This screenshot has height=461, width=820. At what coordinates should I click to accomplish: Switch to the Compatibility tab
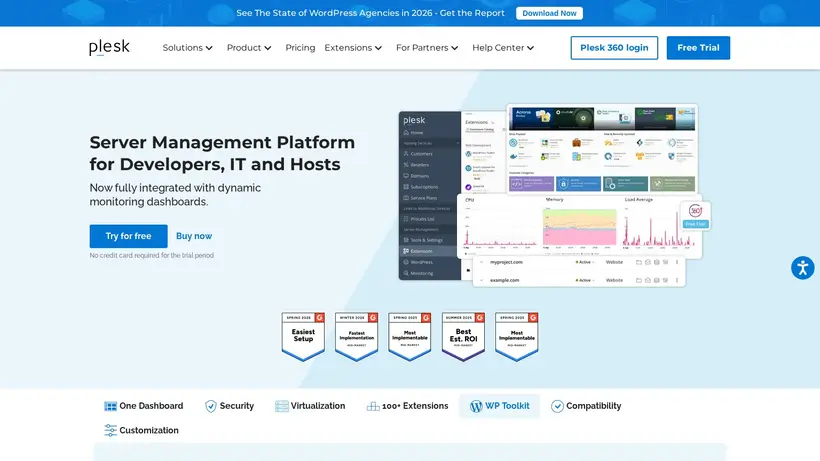click(x=586, y=406)
